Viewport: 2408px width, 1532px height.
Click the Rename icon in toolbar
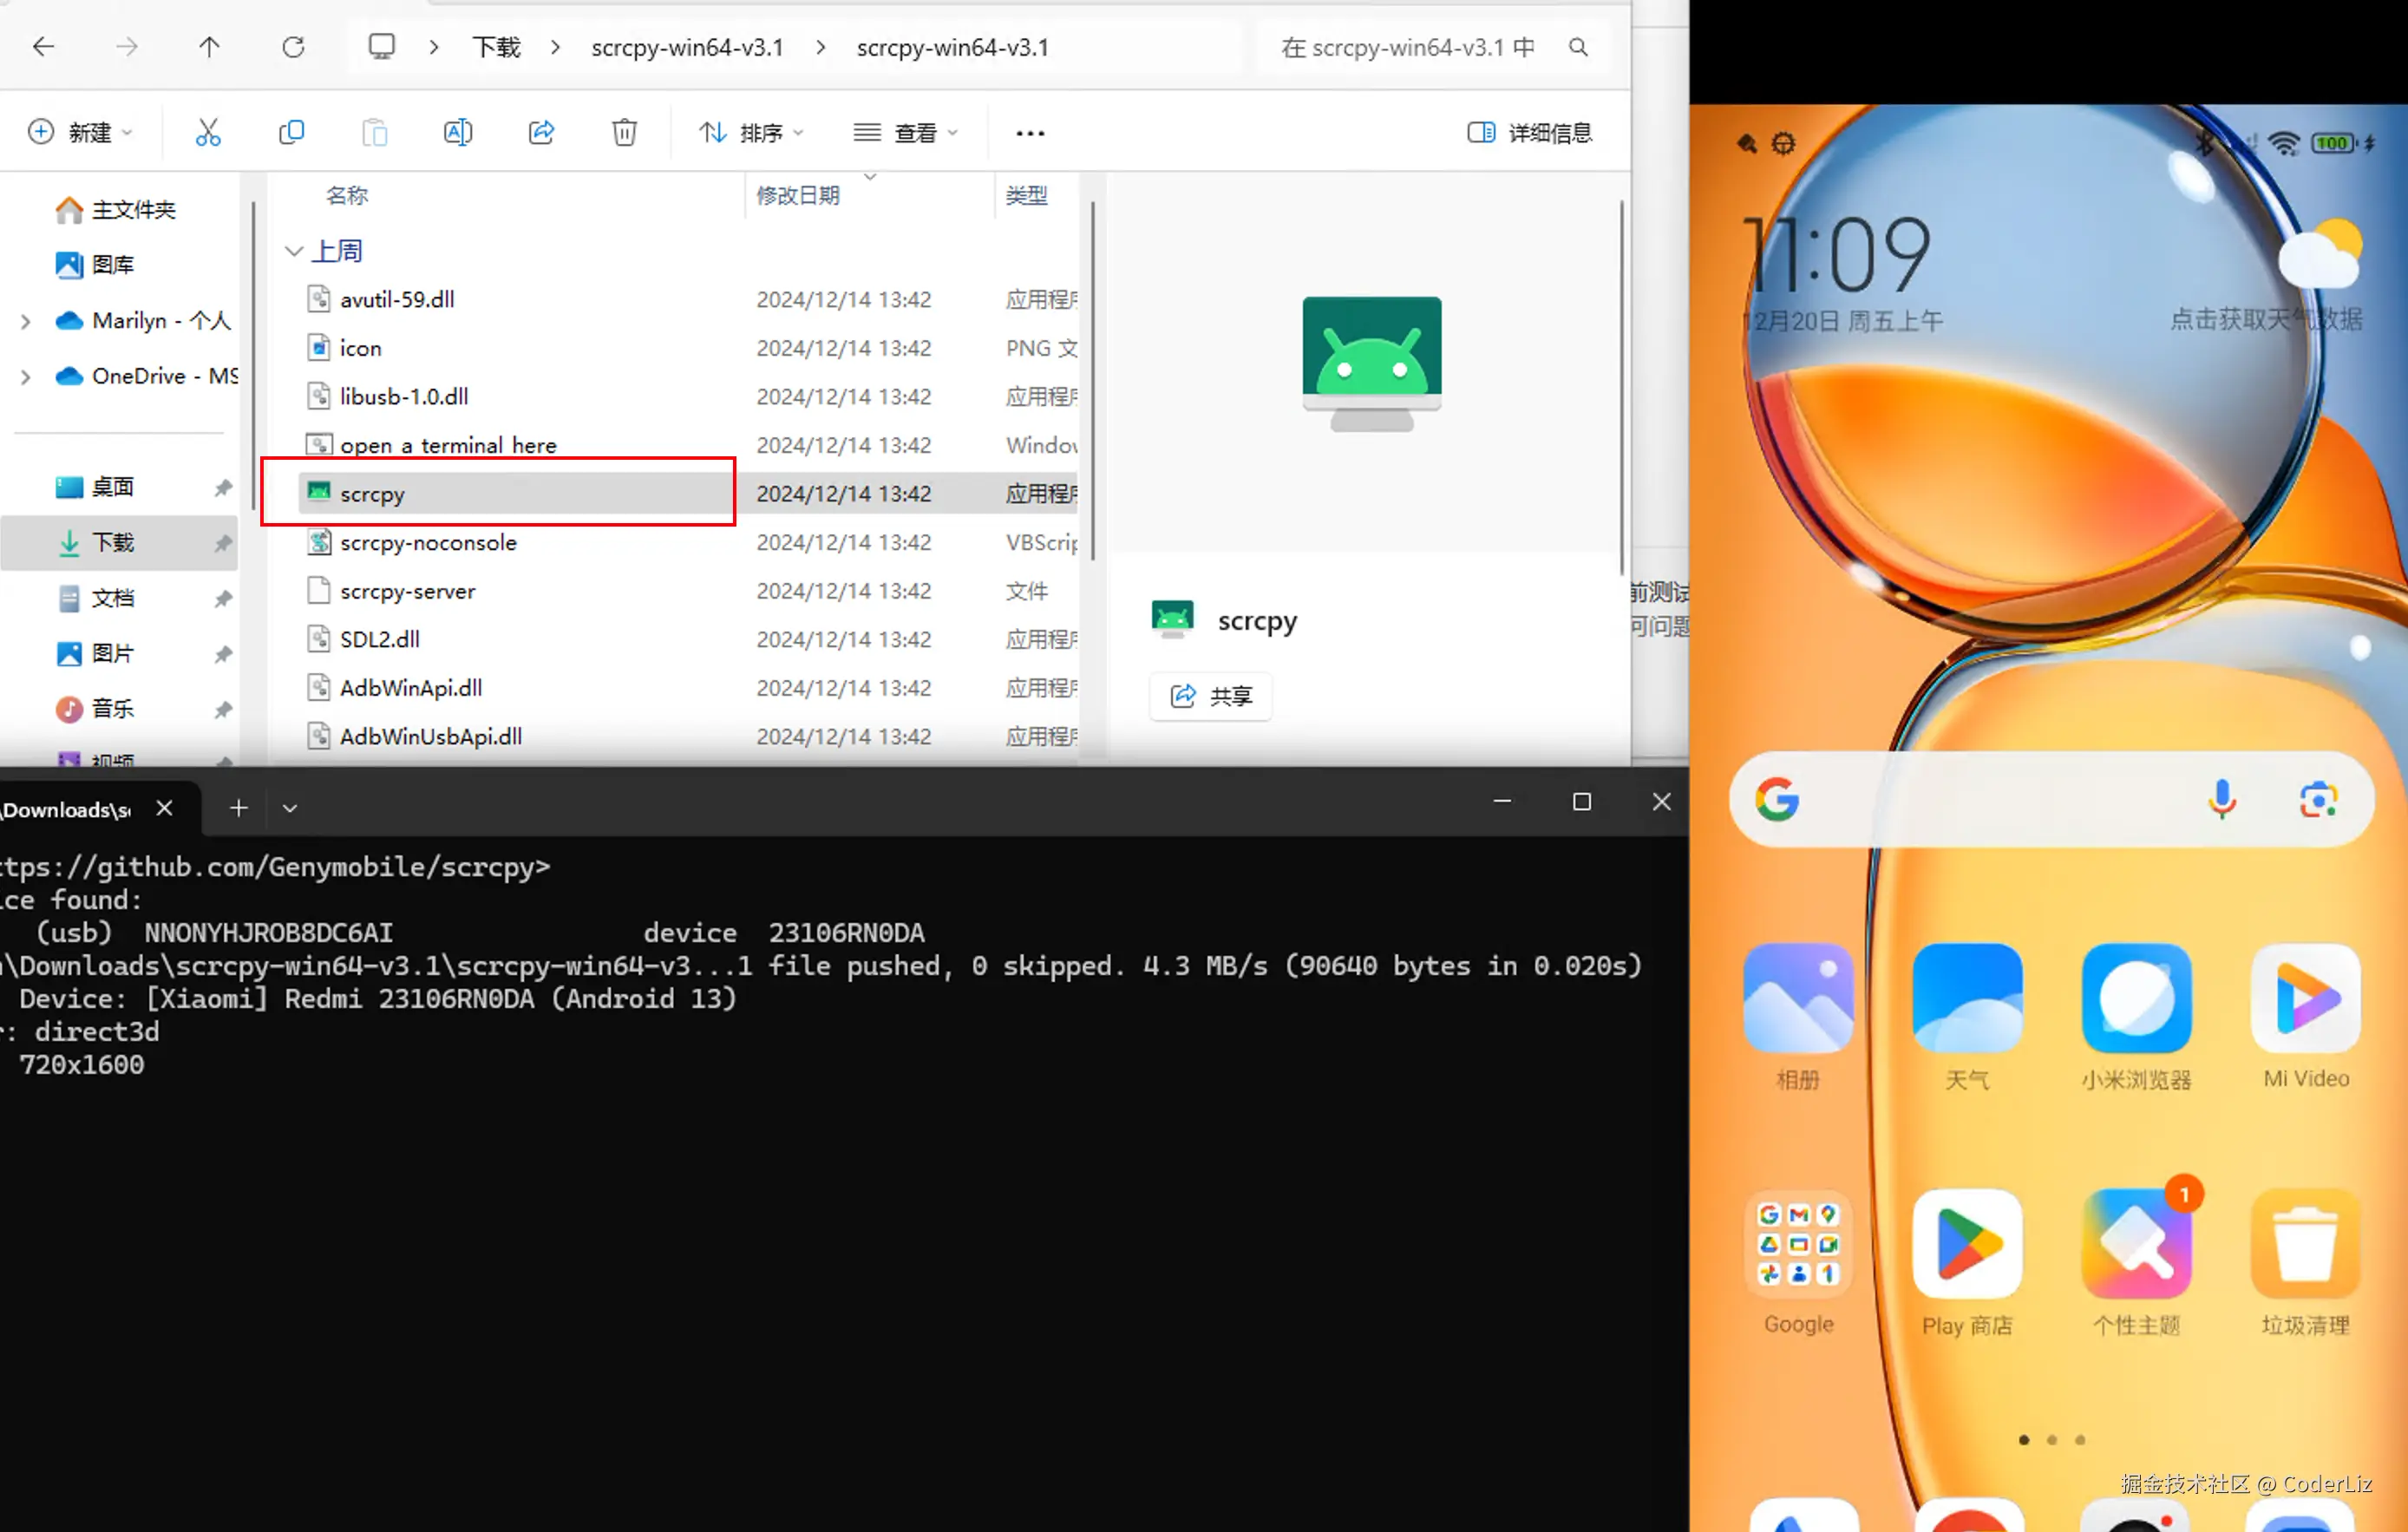pyautogui.click(x=457, y=132)
